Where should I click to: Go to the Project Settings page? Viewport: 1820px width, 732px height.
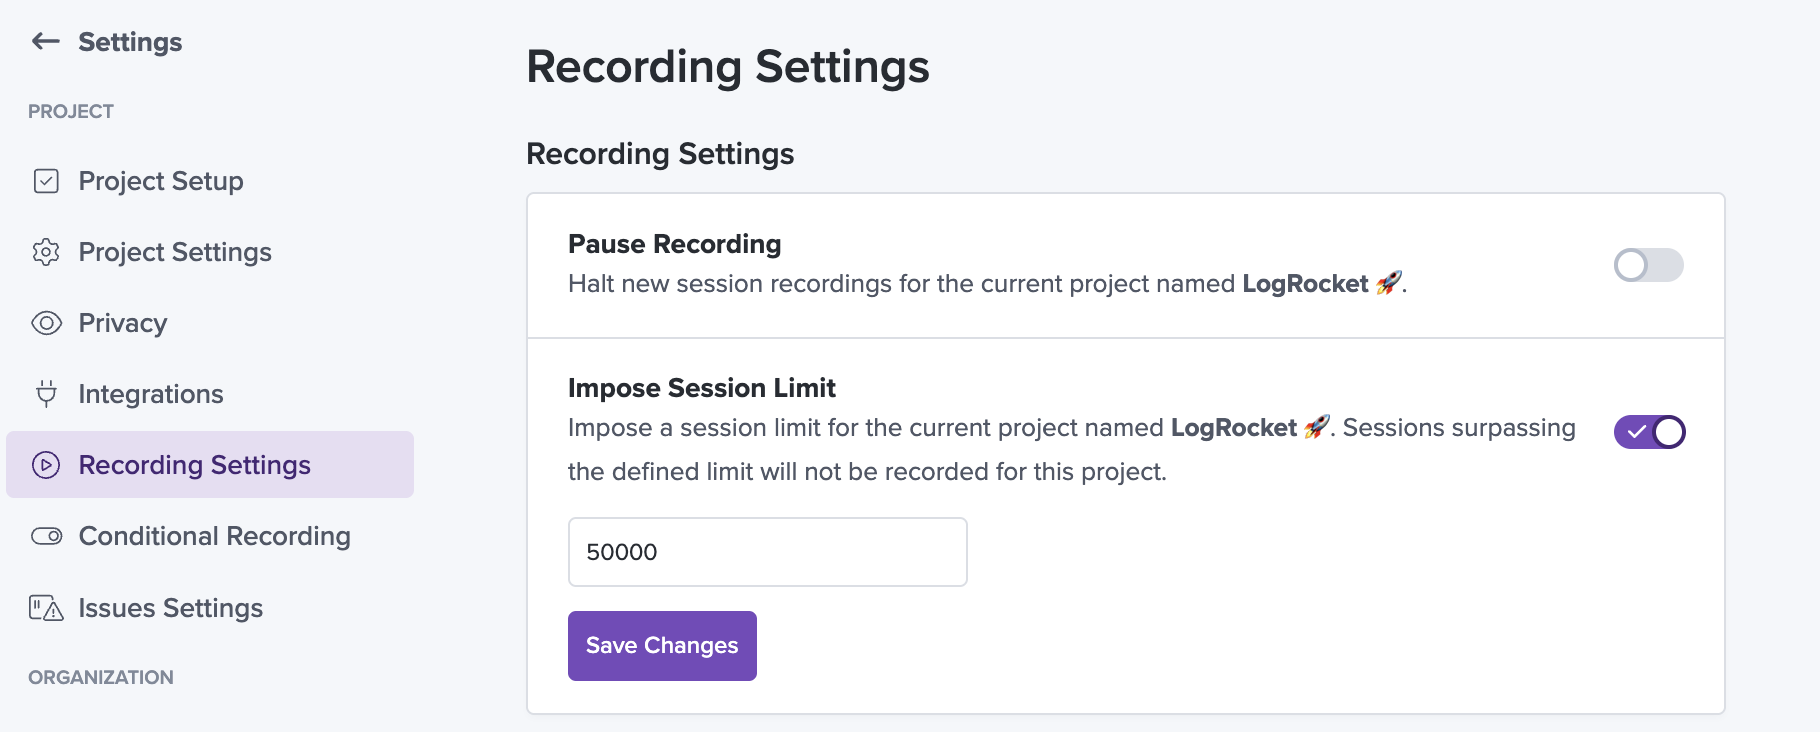175,252
